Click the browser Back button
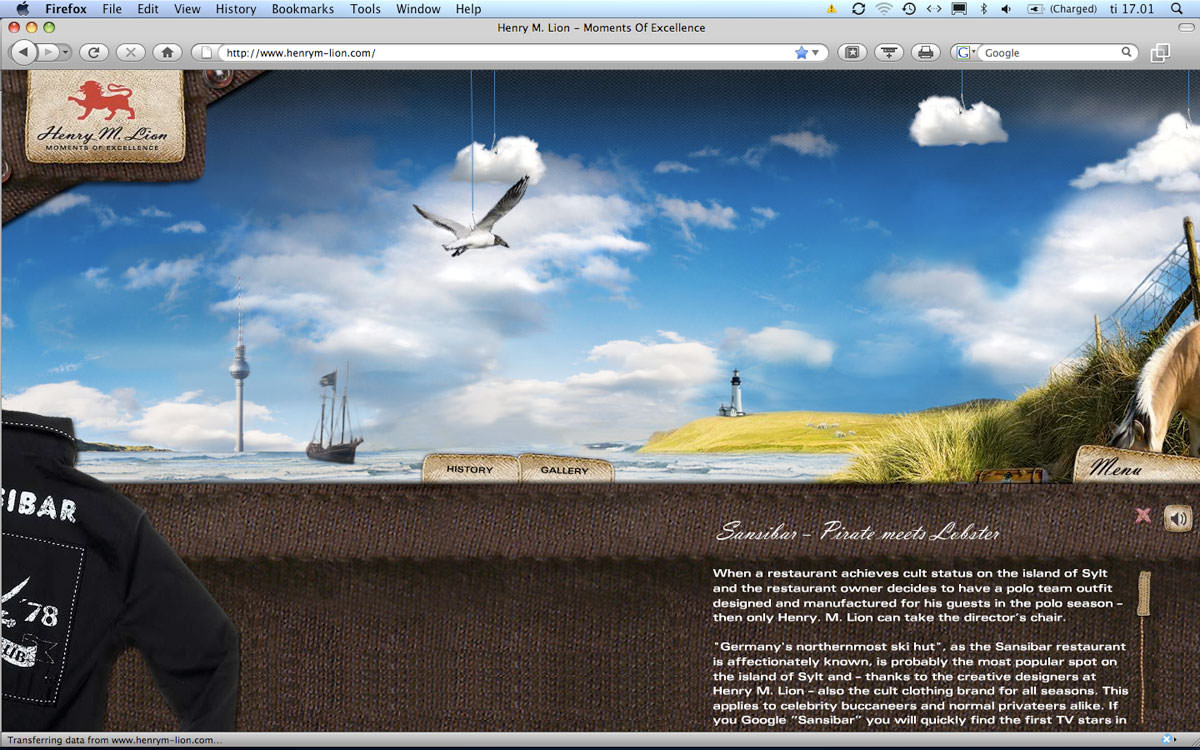The width and height of the screenshot is (1200, 750). pyautogui.click(x=24, y=52)
